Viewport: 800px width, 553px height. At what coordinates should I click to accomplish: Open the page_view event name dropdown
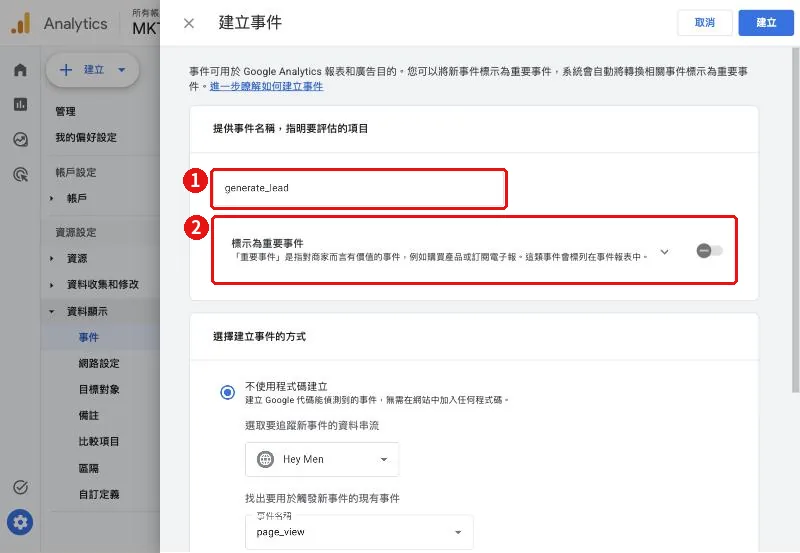tap(359, 532)
